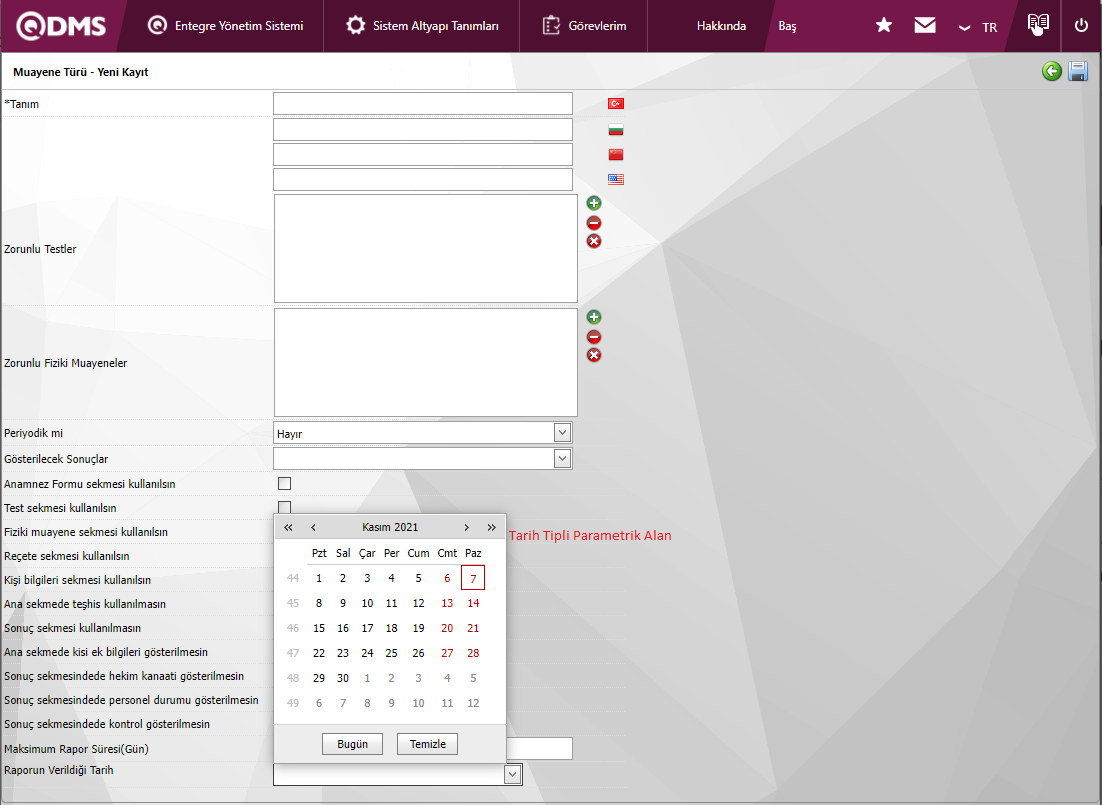Click Zorunlu Testler list box
Viewport: 1102px width, 805px height.
tap(425, 248)
